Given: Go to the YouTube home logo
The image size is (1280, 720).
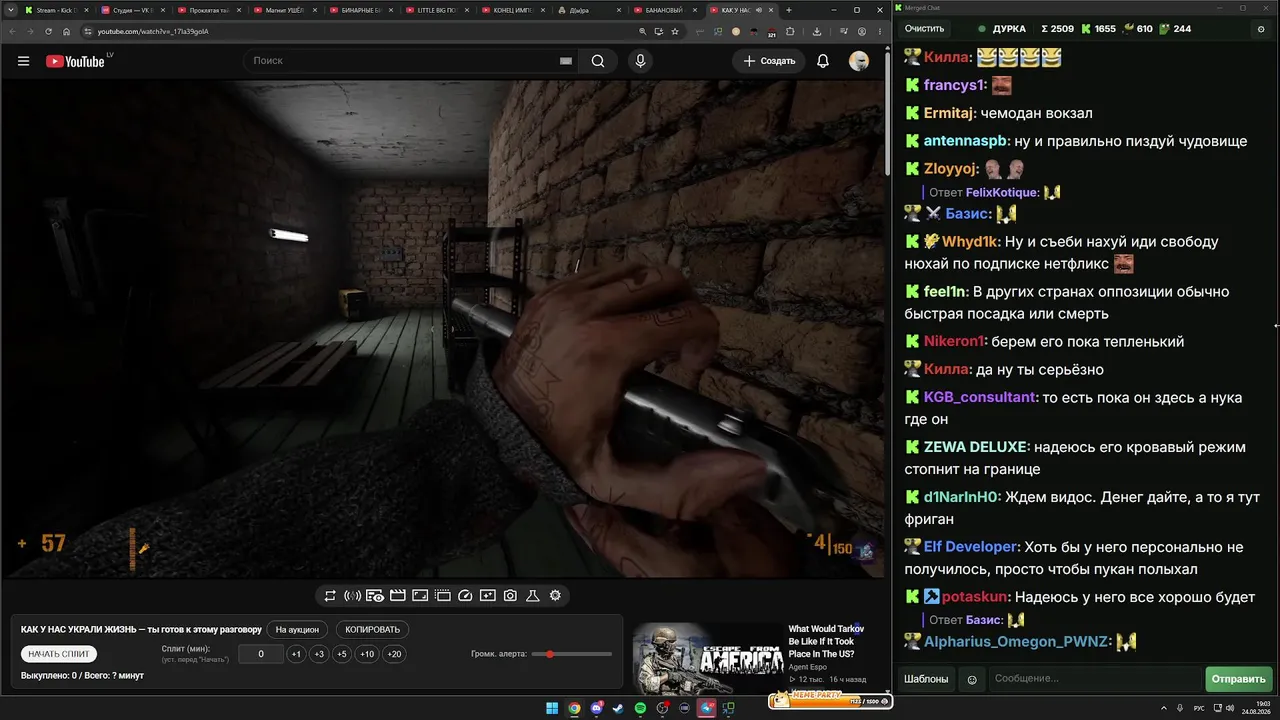Looking at the screenshot, I should [75, 61].
